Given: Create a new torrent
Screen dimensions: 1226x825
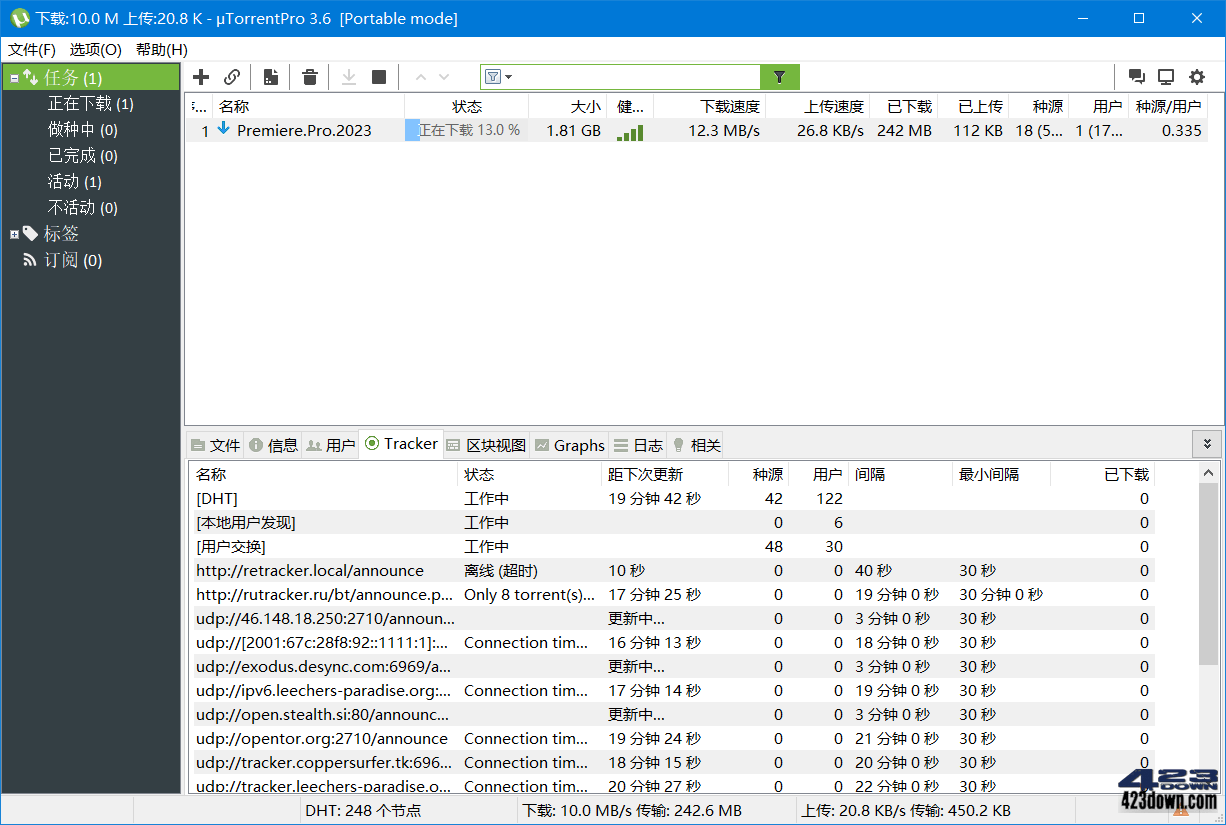Looking at the screenshot, I should (x=270, y=76).
